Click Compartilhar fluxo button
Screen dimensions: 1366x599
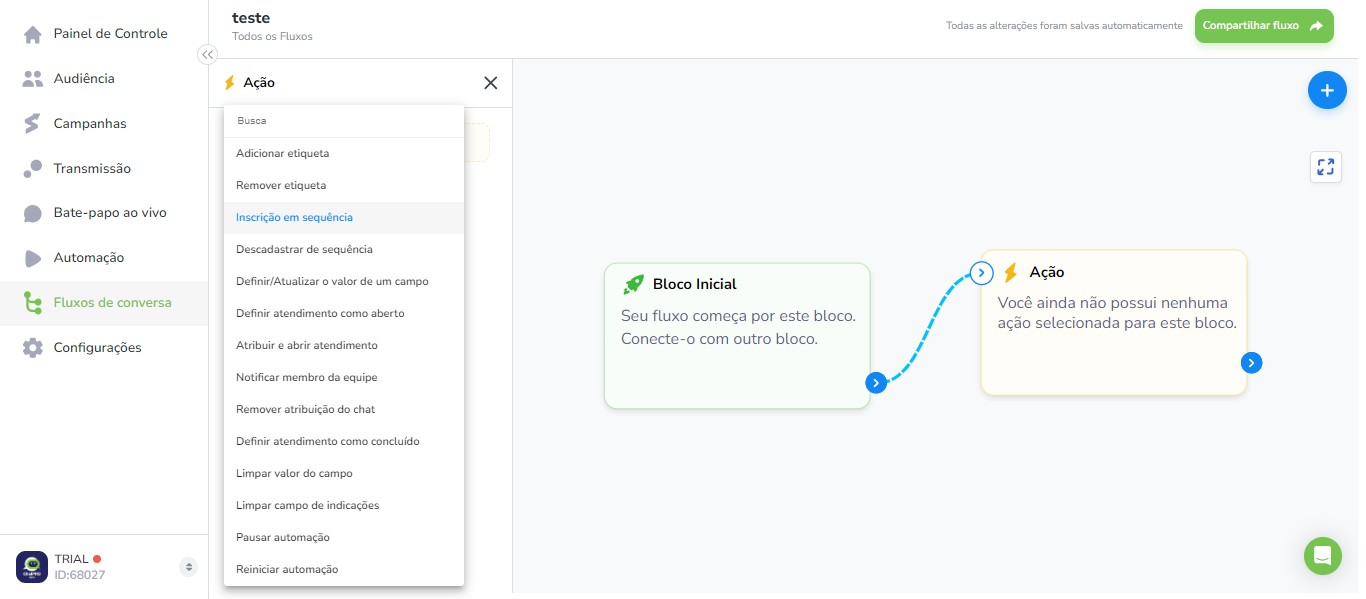[1264, 26]
